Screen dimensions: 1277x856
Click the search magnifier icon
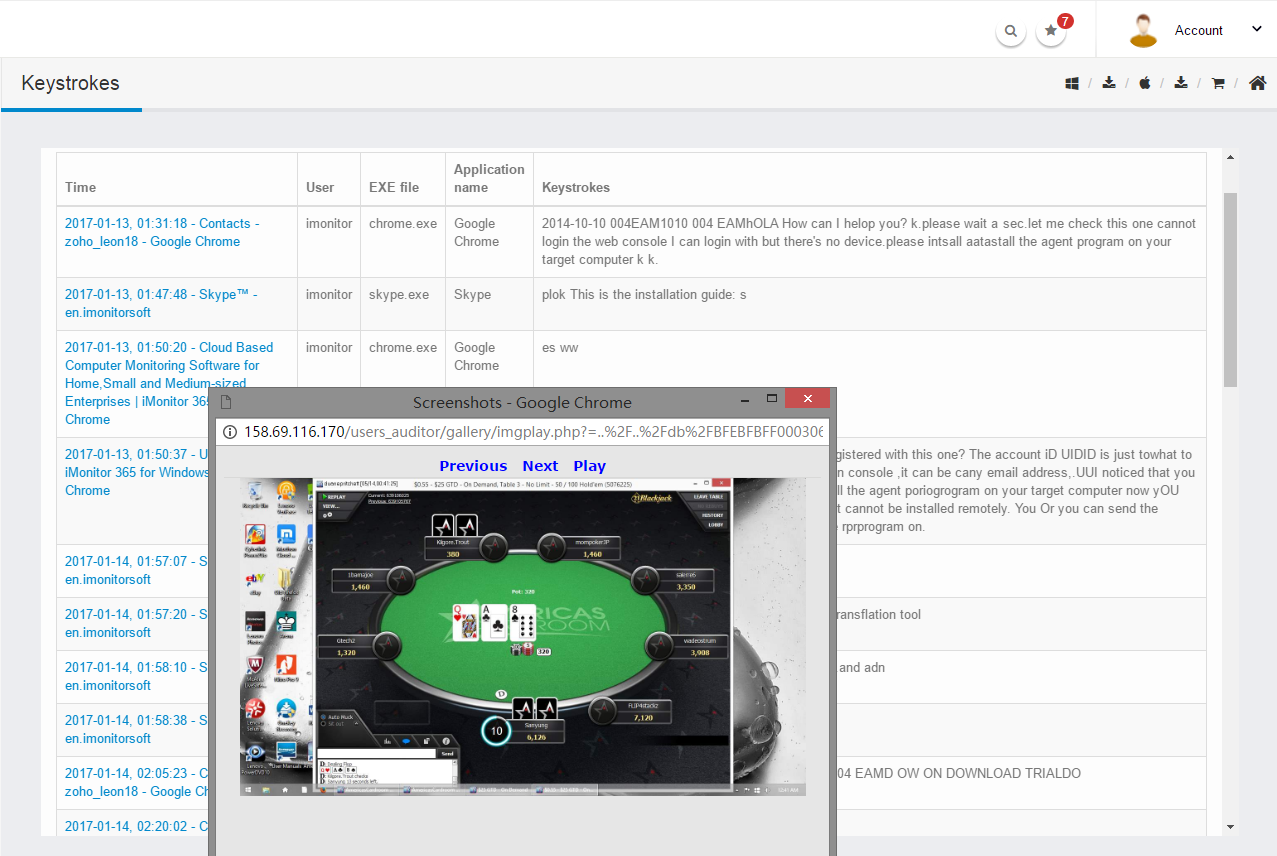click(1011, 31)
